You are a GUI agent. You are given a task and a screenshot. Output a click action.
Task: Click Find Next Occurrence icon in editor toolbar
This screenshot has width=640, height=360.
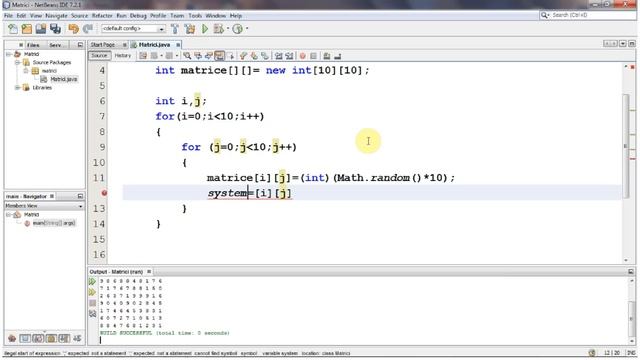click(209, 56)
